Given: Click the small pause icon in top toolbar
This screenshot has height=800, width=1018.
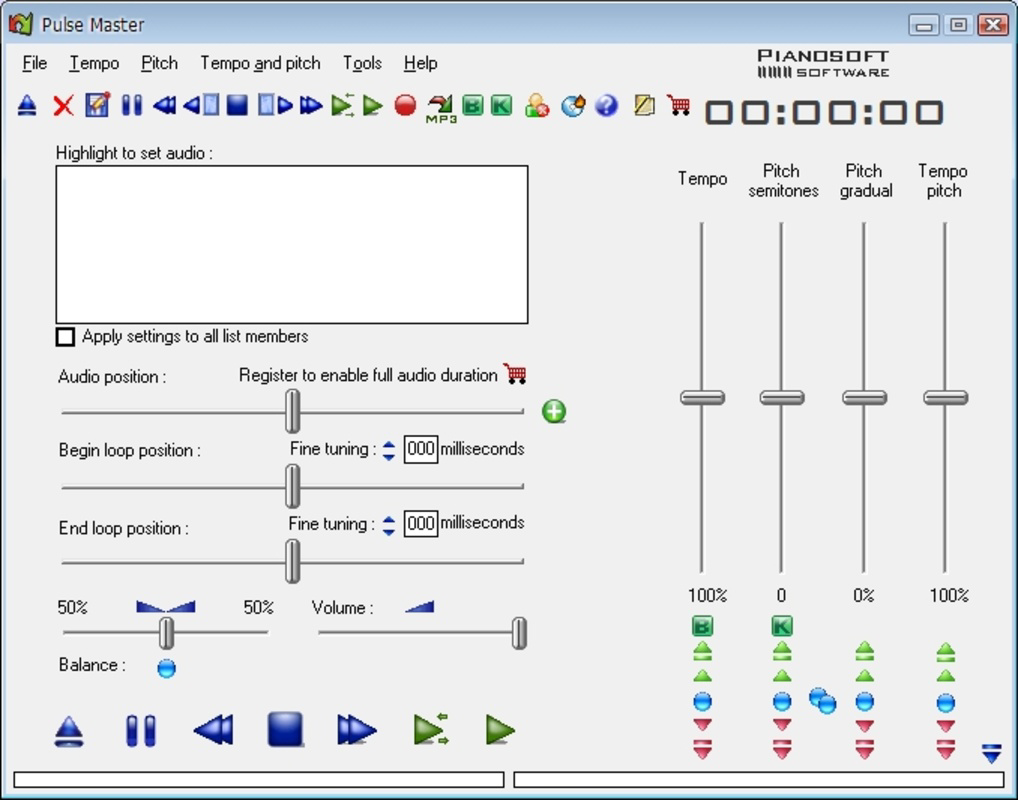Looking at the screenshot, I should [x=132, y=105].
